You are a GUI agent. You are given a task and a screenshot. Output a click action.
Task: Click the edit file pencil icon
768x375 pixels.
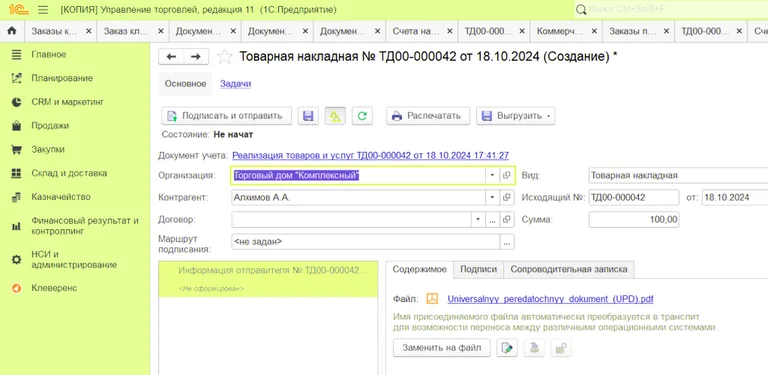507,348
